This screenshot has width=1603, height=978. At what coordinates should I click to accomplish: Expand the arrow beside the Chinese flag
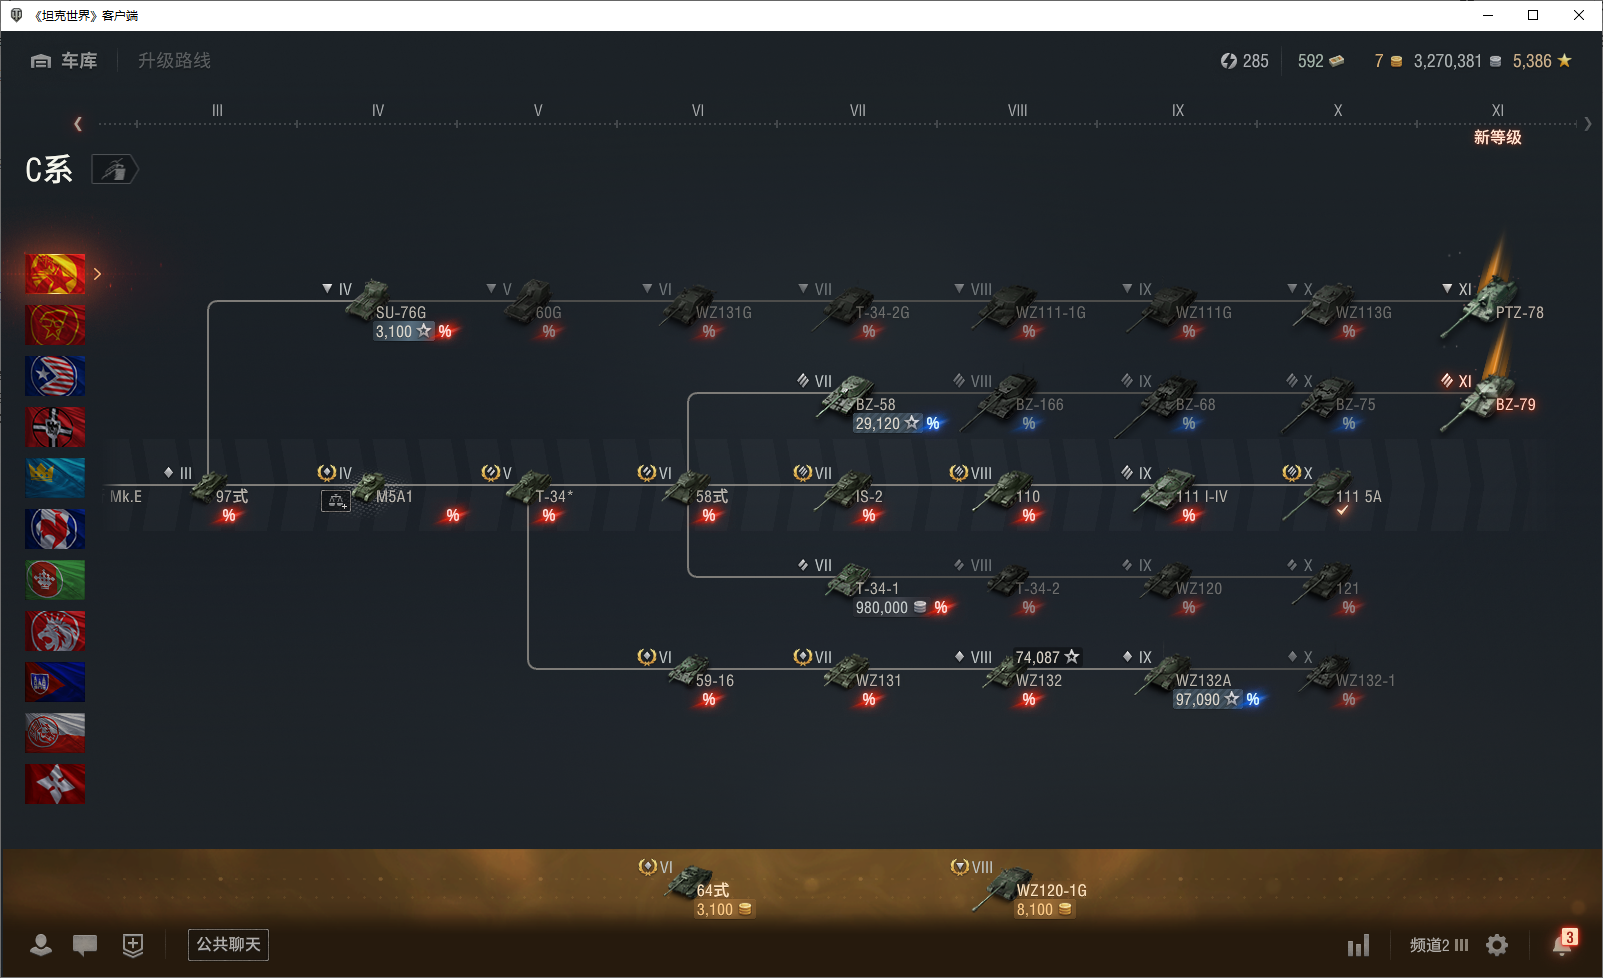(x=97, y=273)
